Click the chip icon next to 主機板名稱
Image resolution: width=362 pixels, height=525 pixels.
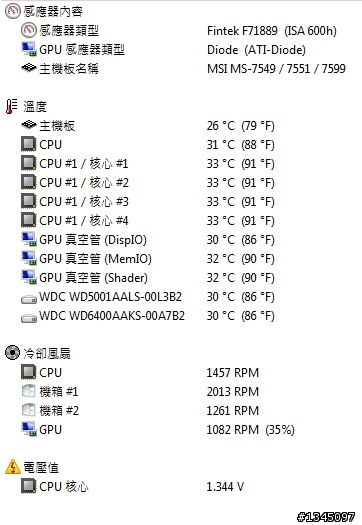click(29, 68)
